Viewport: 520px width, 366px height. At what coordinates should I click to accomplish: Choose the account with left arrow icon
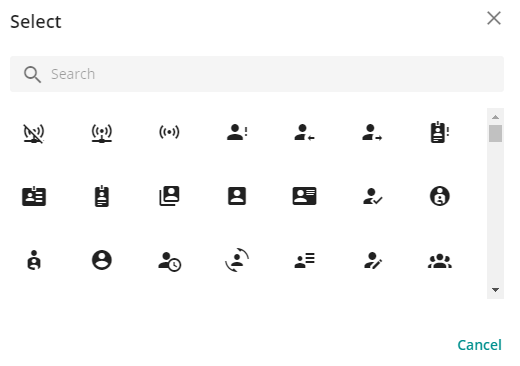tap(304, 132)
